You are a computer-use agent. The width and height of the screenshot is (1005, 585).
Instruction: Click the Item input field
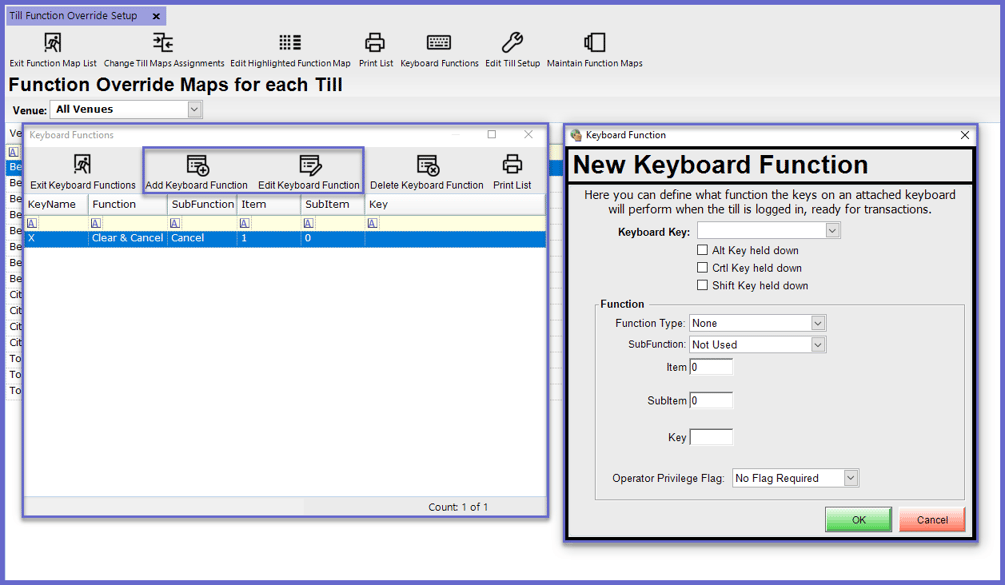(711, 367)
